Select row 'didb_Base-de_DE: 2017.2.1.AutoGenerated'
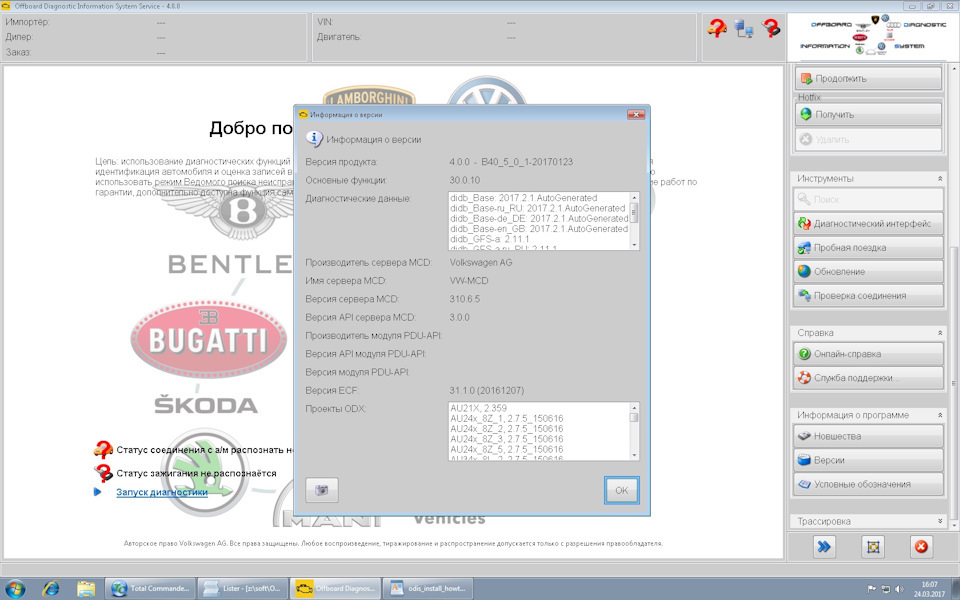Image resolution: width=960 pixels, height=600 pixels. coord(539,219)
